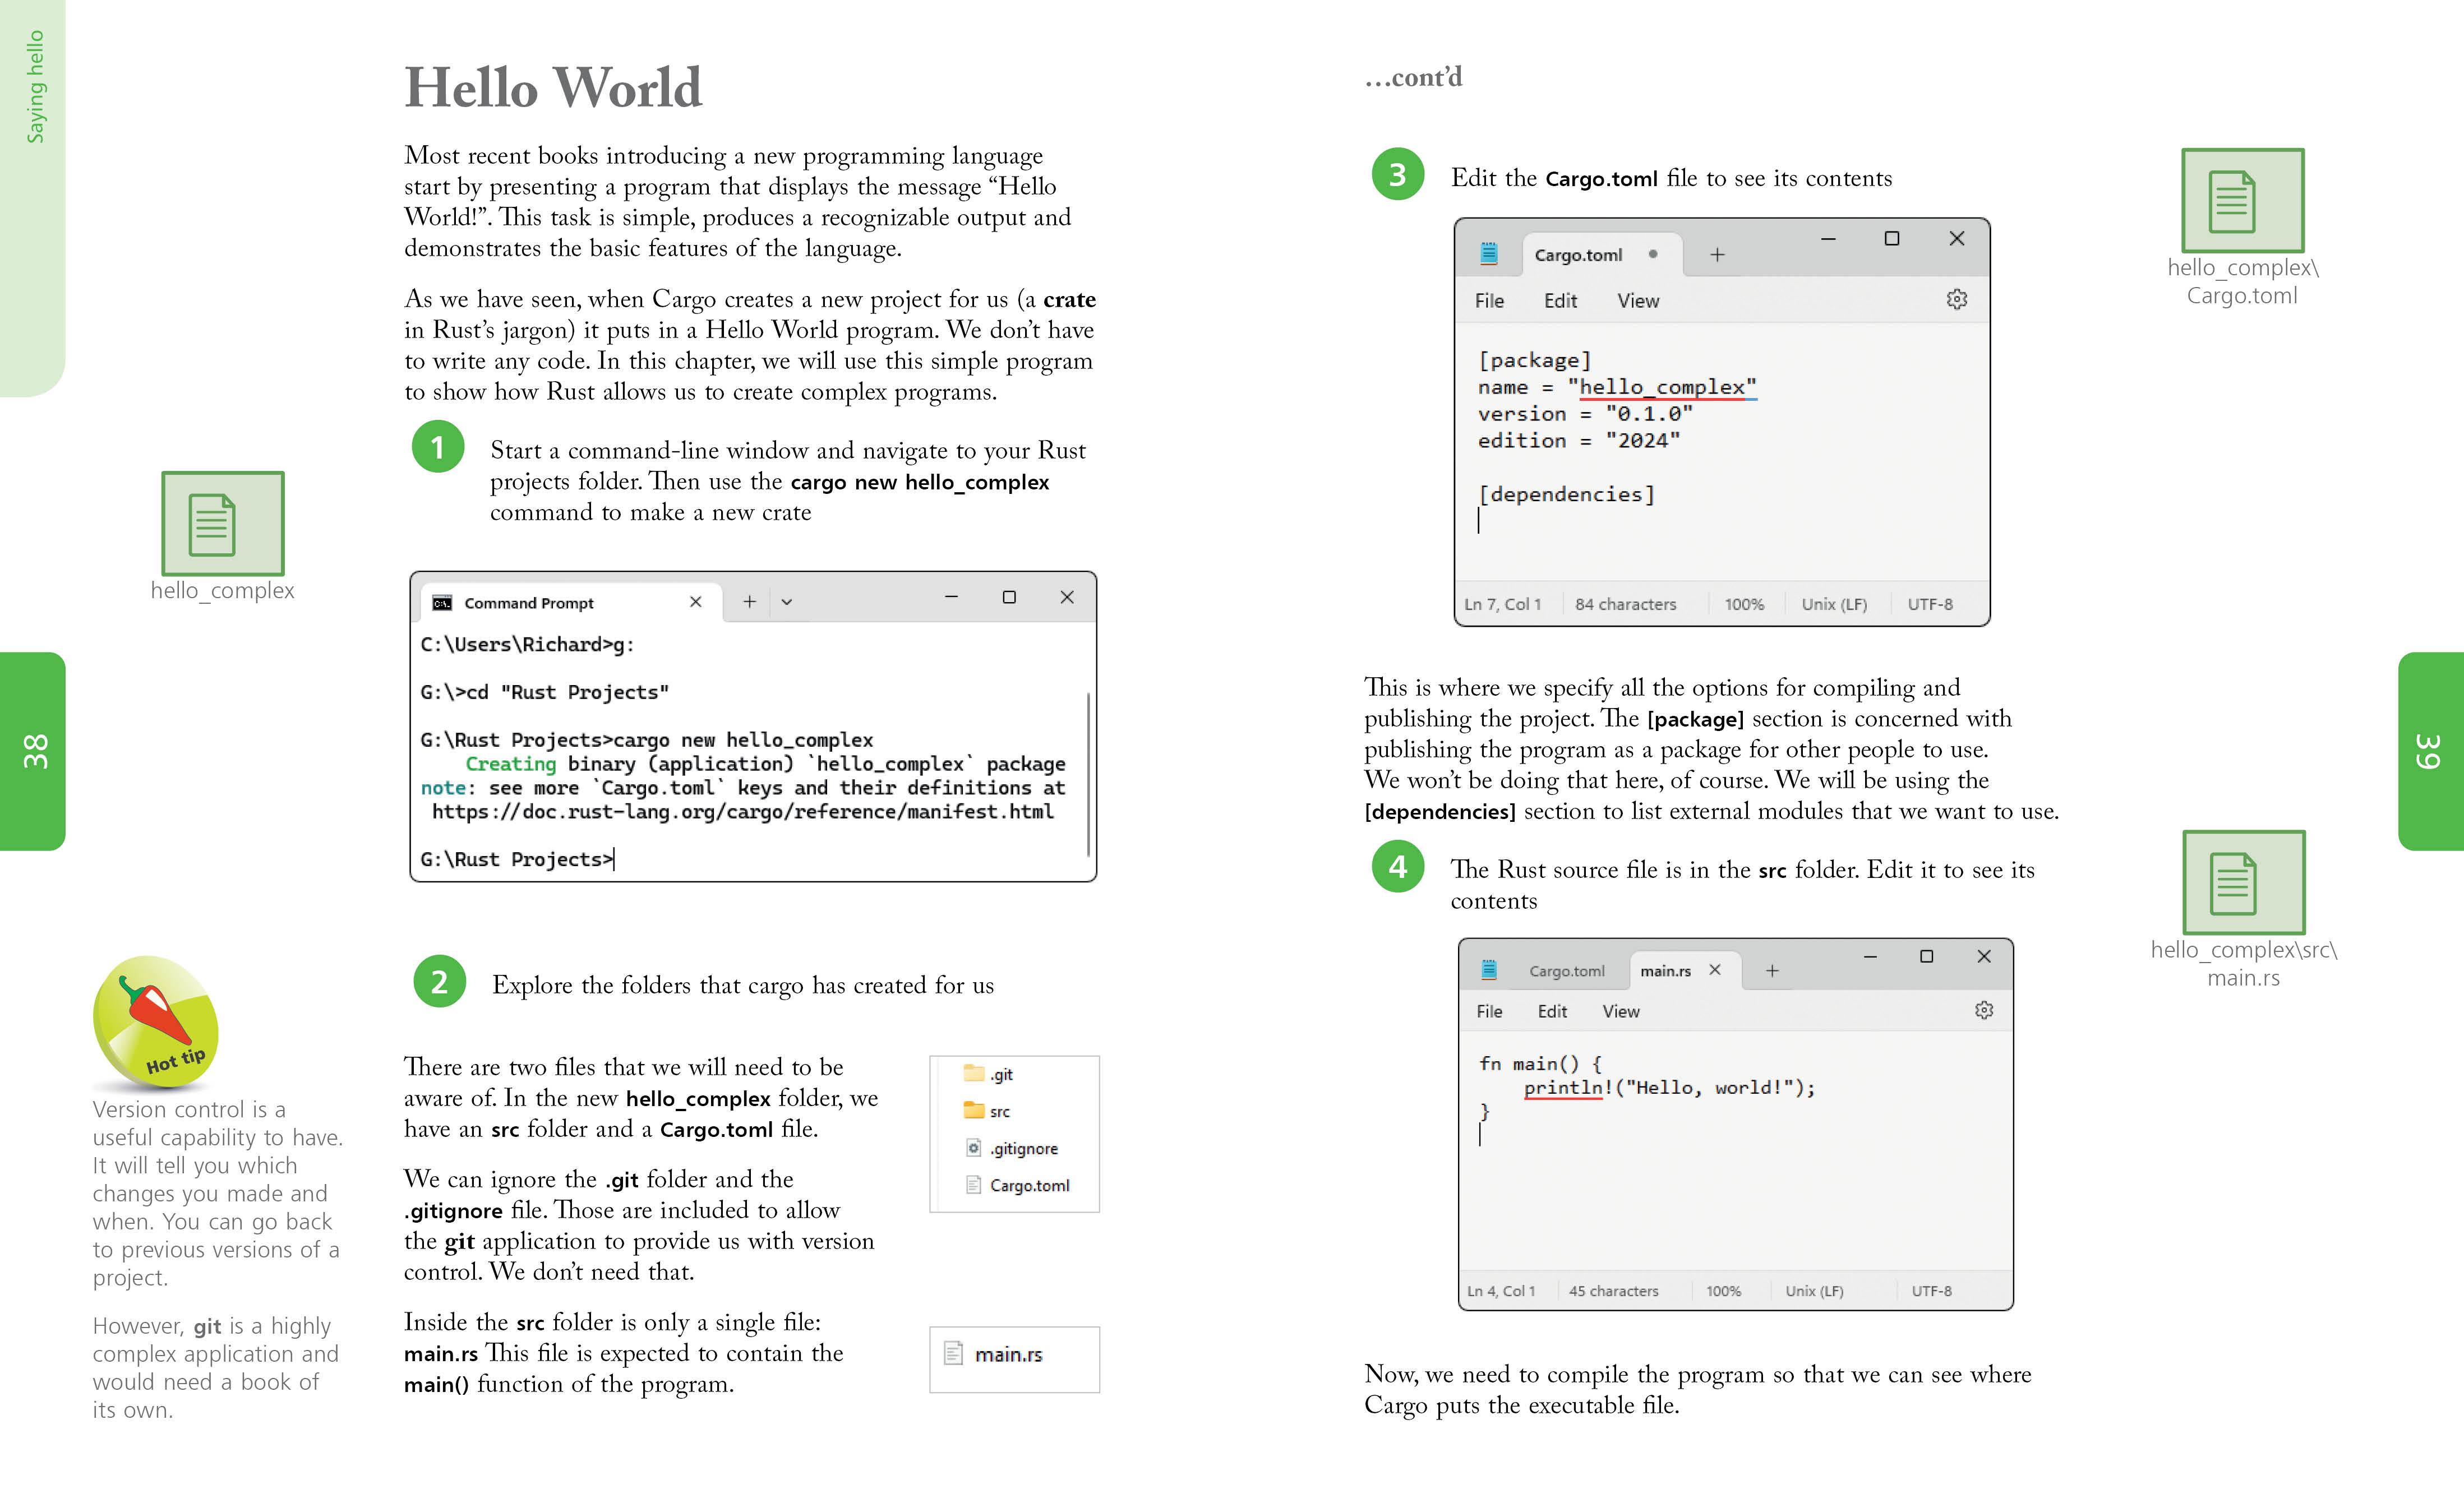This screenshot has height=1503, width=2464.
Task: Click the hello_complex\Cargo.toml file icon in the margin
Action: tap(2242, 200)
